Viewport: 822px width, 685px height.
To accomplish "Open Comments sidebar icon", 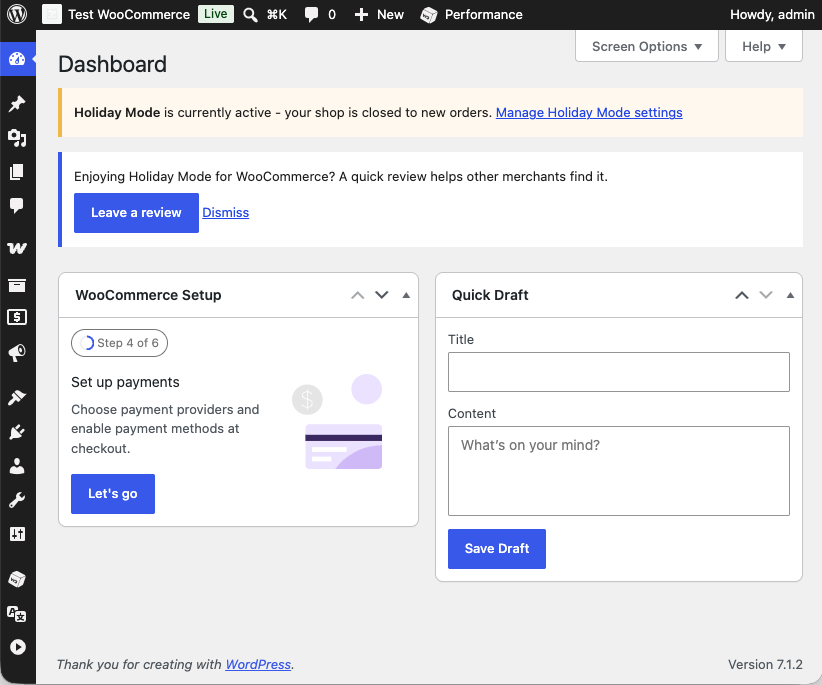I will 17,205.
